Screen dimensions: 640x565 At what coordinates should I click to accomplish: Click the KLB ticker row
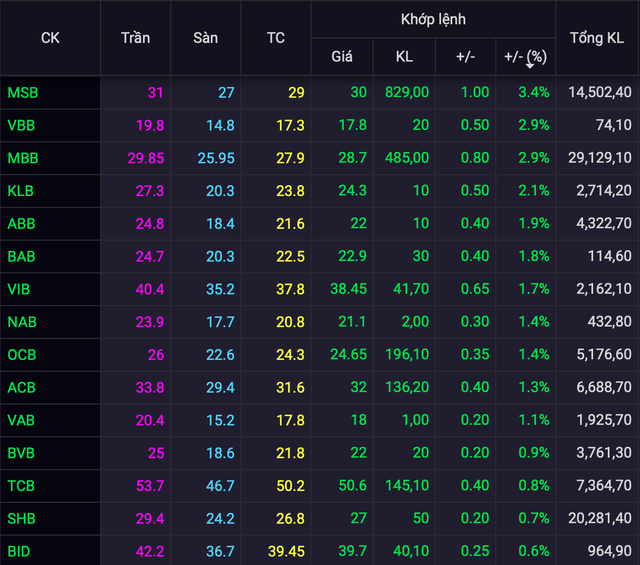click(21, 191)
